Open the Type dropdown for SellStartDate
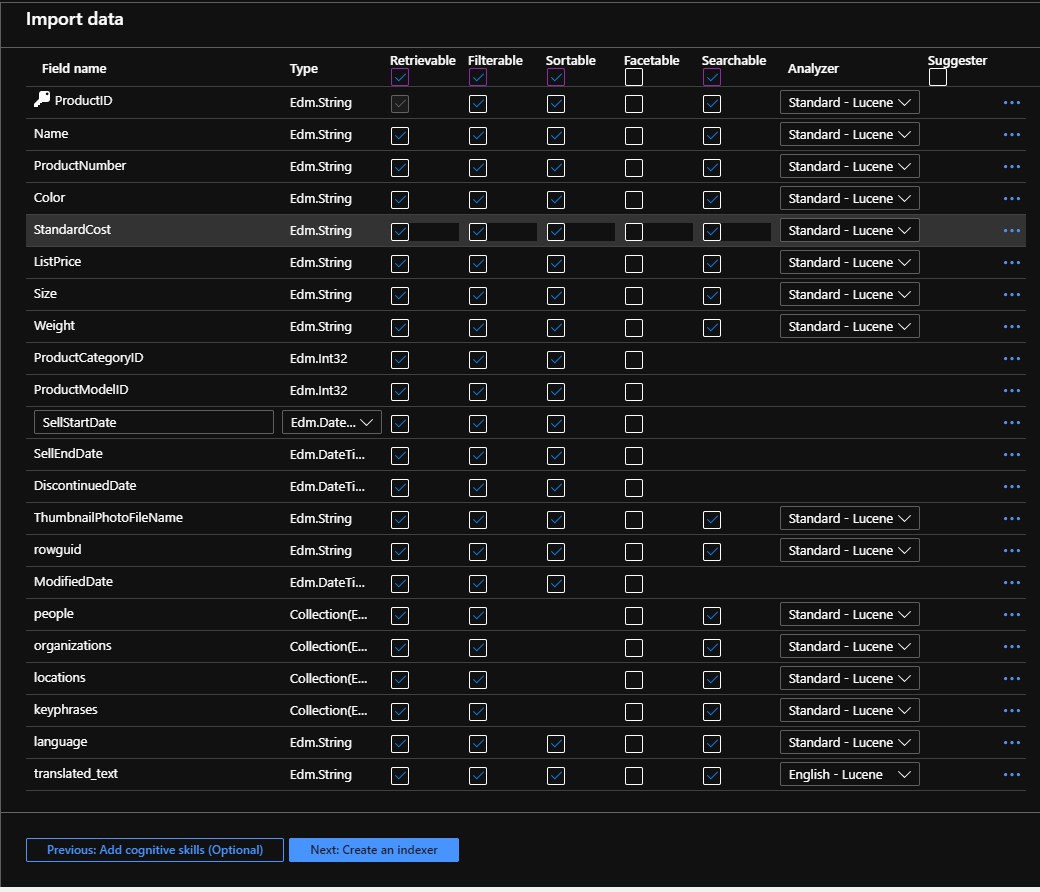The image size is (1040, 892). [331, 422]
